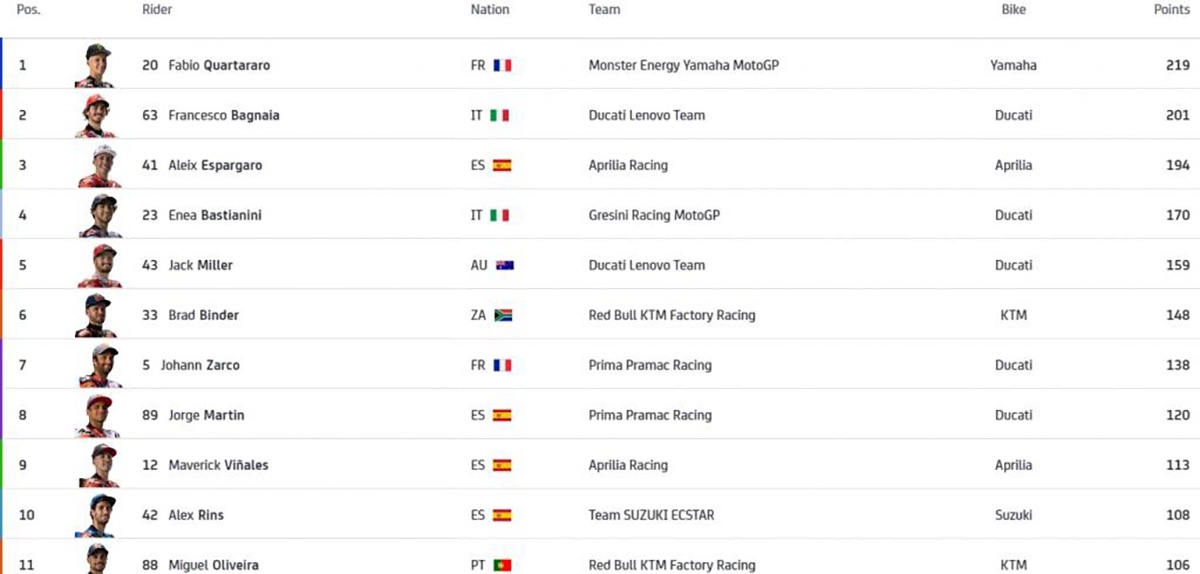The width and height of the screenshot is (1200, 574).
Task: Open Enea Bastianini's rider portrait
Action: pos(100,215)
